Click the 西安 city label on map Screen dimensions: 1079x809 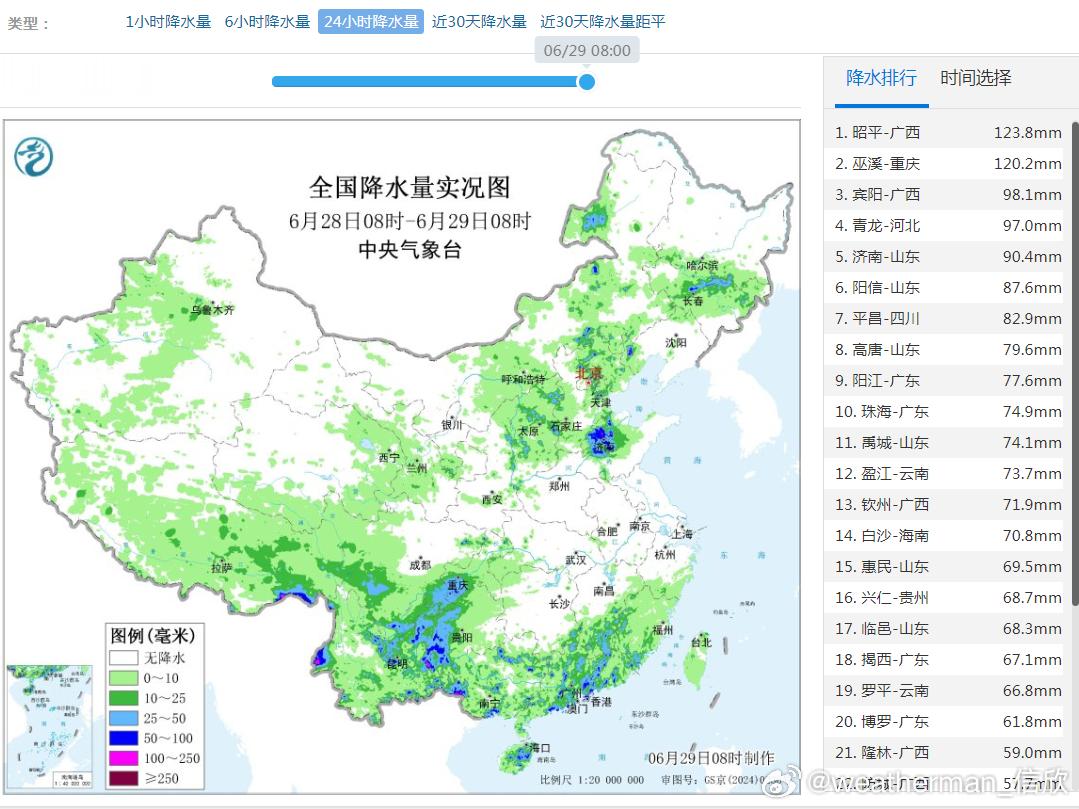[x=492, y=499]
